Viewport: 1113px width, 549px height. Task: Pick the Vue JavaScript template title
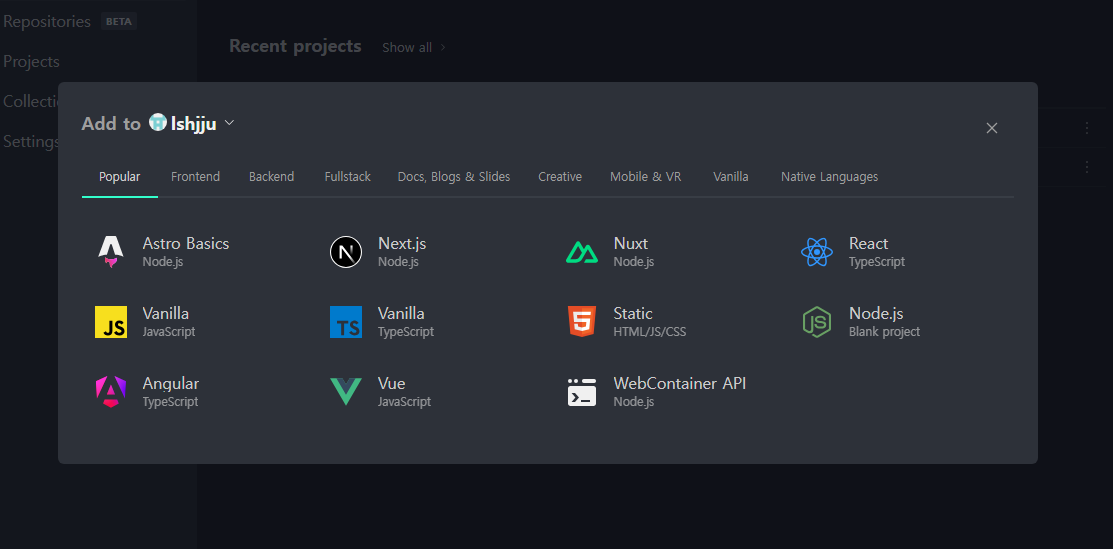391,384
